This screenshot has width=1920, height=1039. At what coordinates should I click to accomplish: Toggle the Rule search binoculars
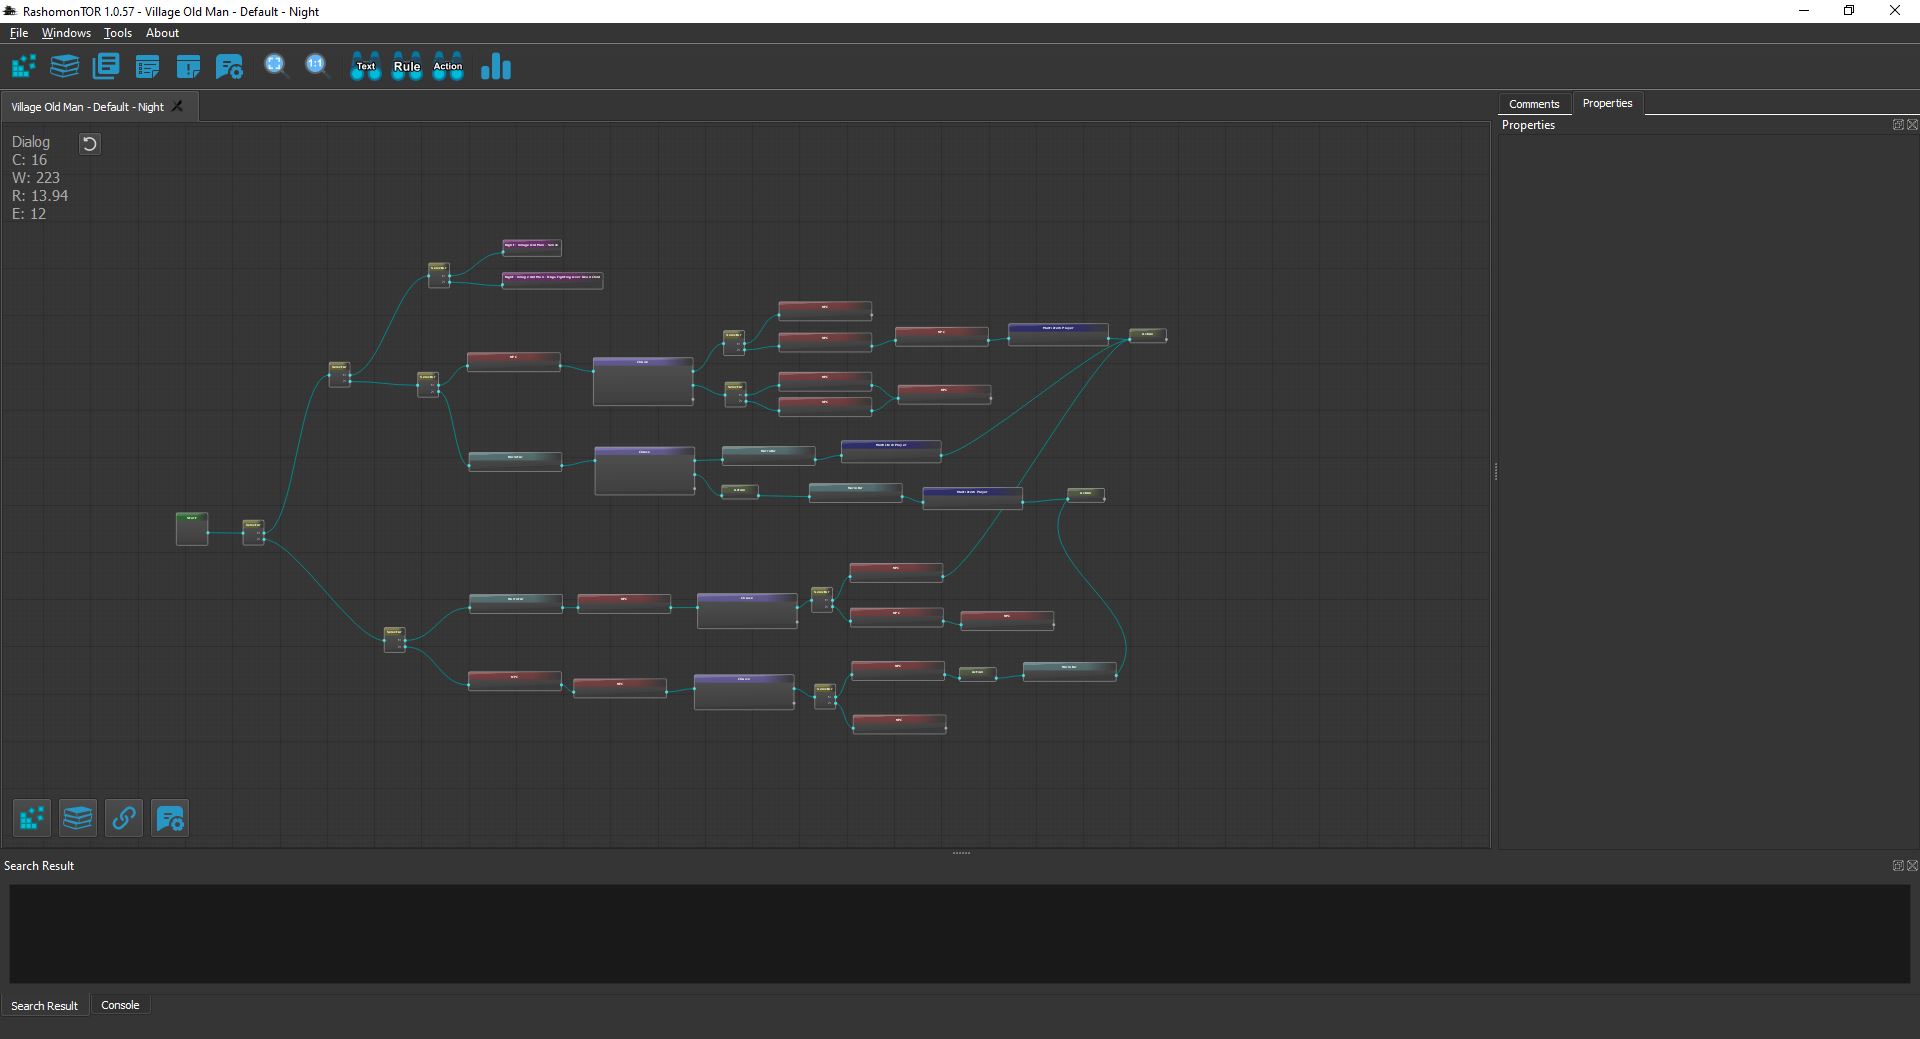click(407, 66)
